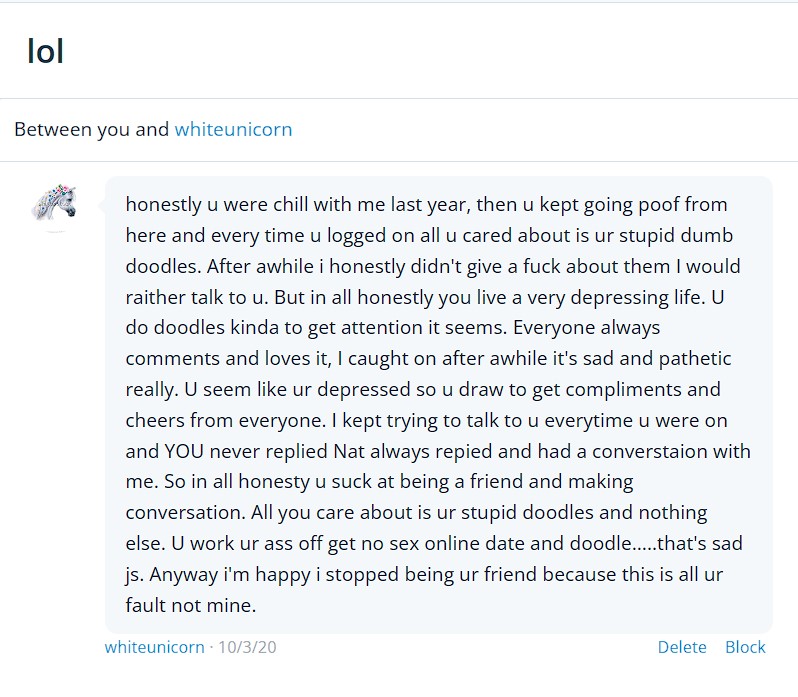
Task: Select the 'lol' conversation title
Action: point(45,51)
